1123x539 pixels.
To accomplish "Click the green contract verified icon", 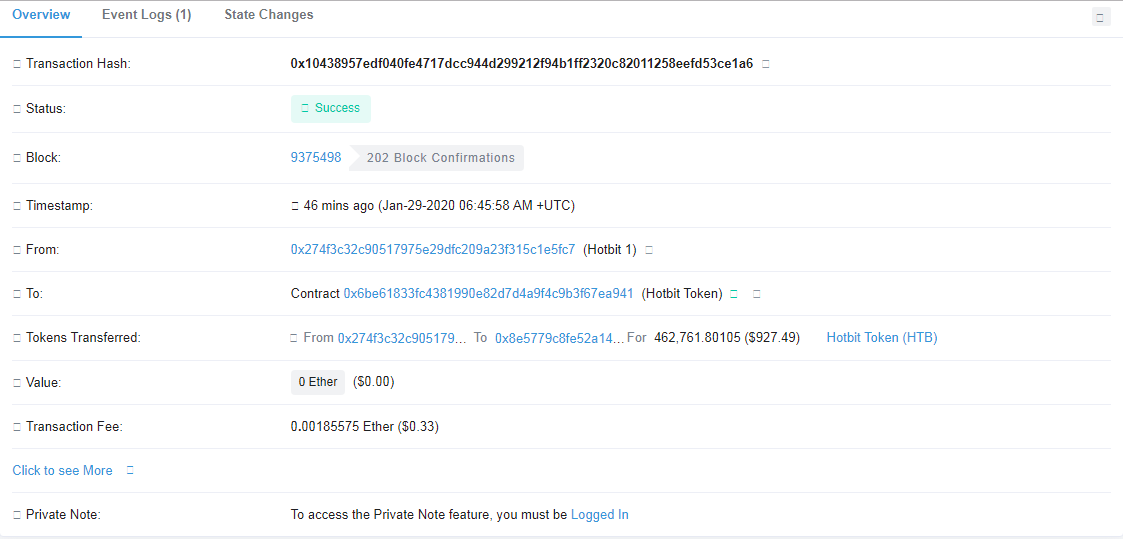I will pyautogui.click(x=734, y=293).
